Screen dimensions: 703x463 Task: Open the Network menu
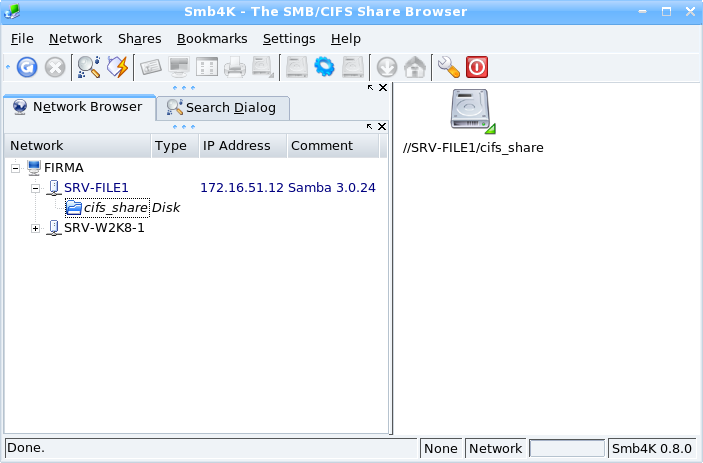75,39
